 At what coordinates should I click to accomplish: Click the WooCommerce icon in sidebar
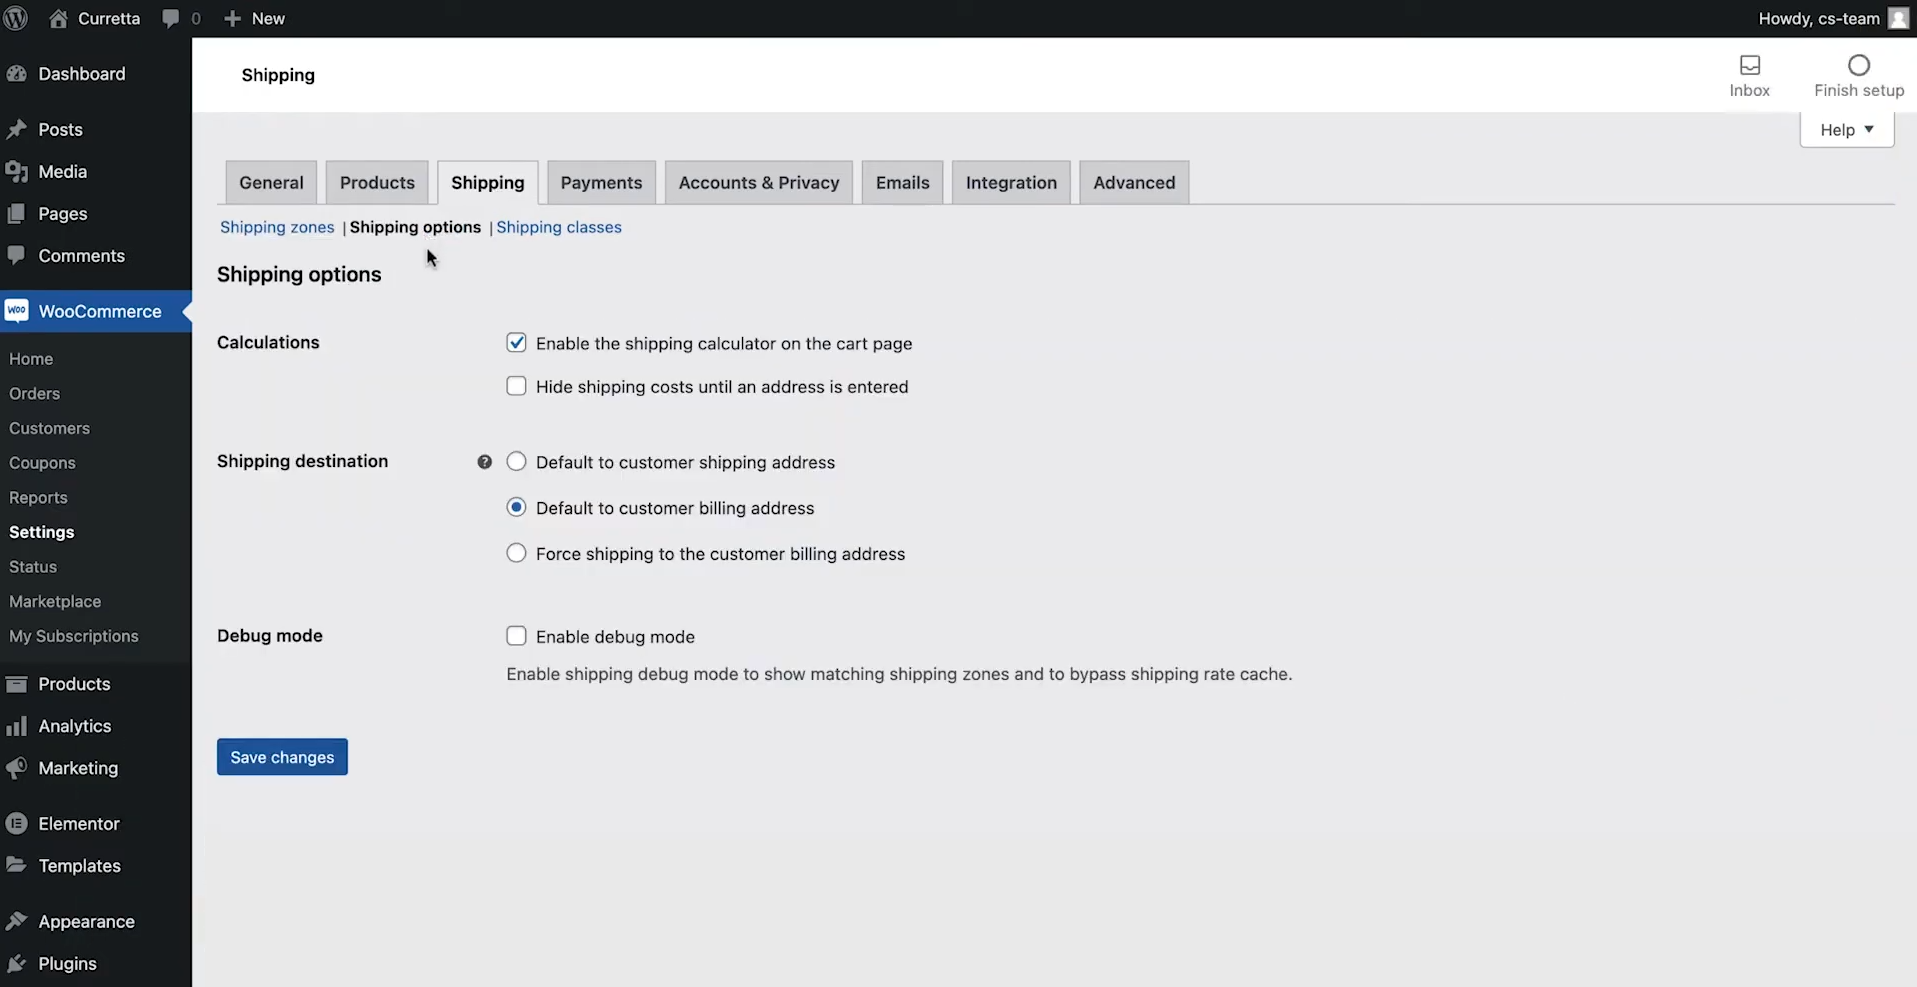coord(17,311)
